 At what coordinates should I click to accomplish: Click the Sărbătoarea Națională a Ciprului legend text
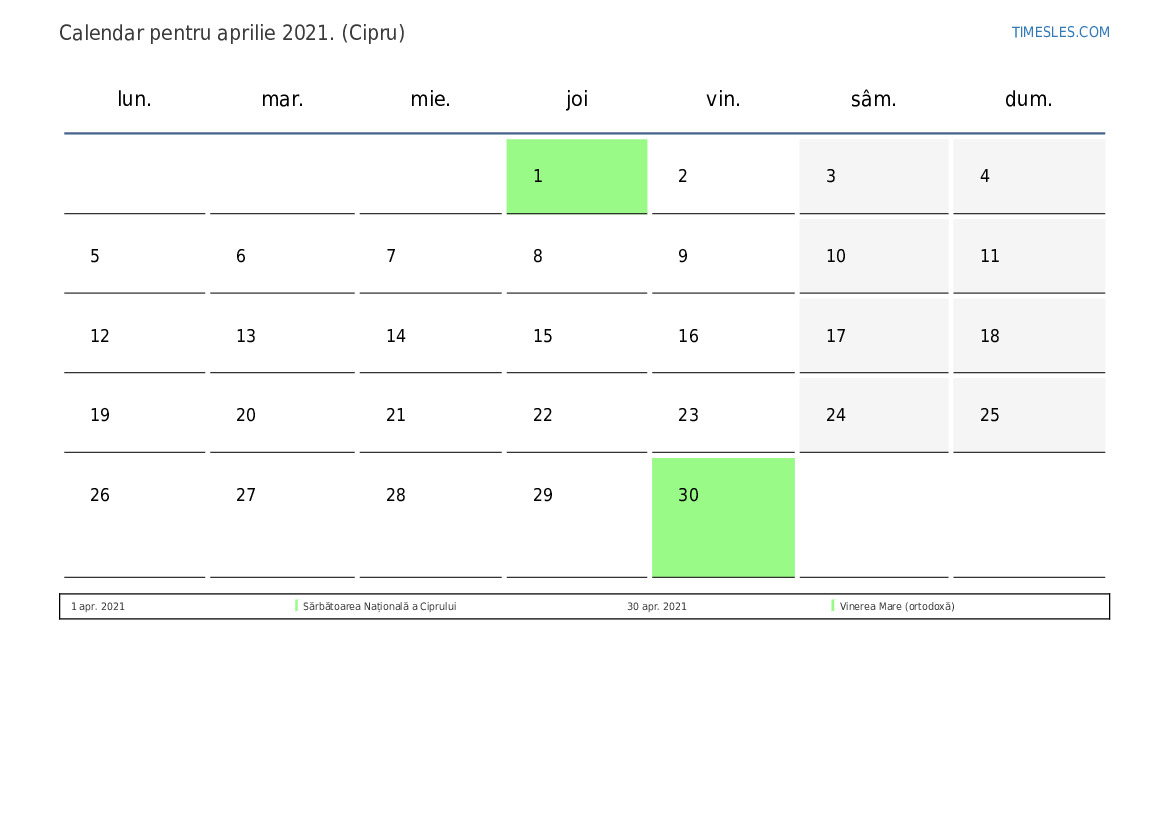pos(380,607)
